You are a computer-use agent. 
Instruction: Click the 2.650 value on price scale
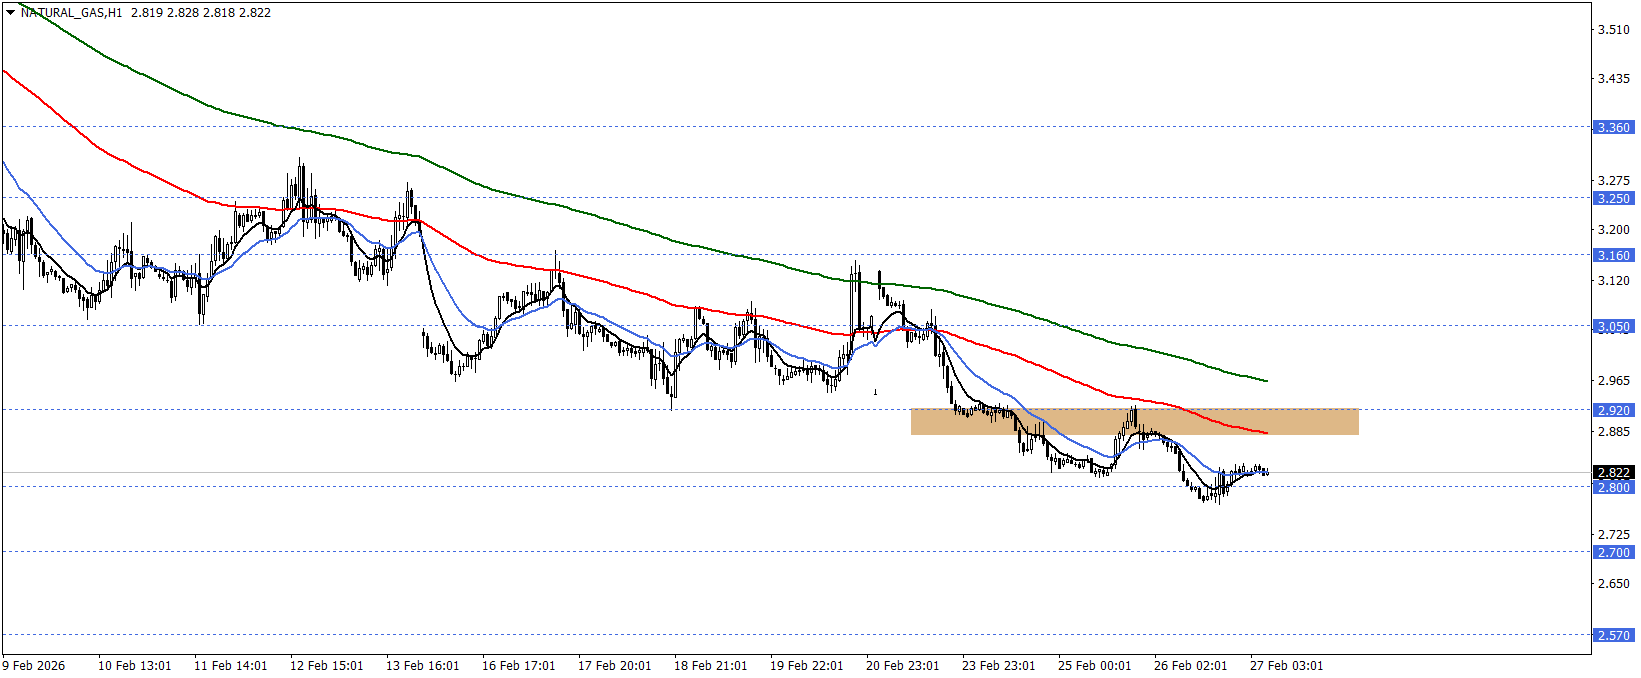click(x=1613, y=584)
